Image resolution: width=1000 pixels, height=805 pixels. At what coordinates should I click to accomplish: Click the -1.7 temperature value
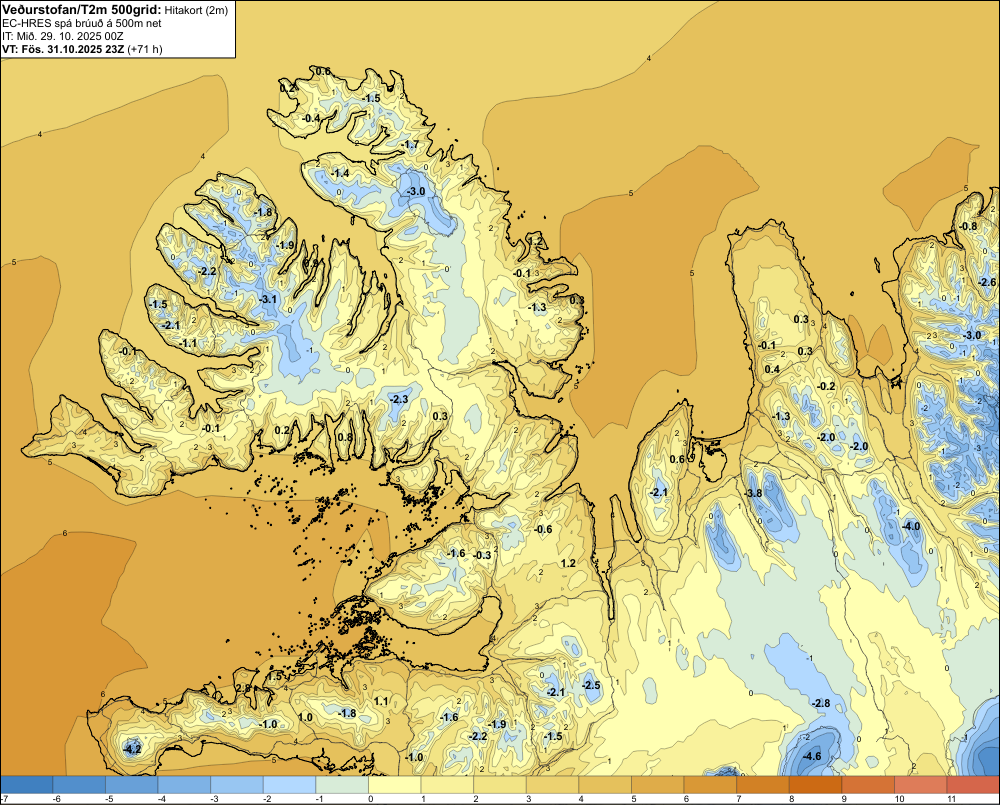pos(410,145)
